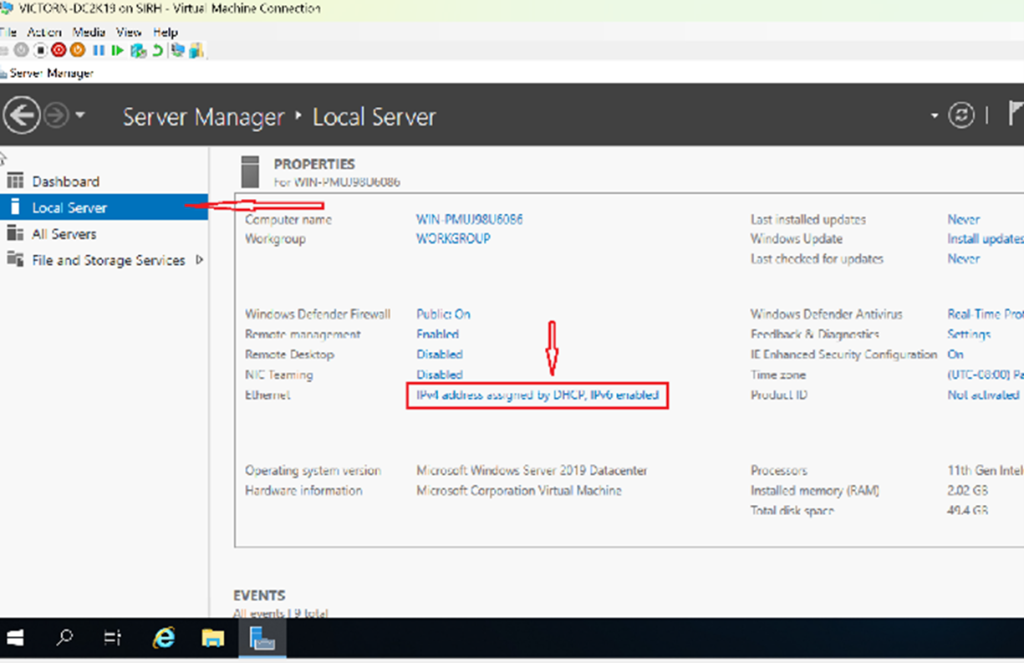Open File Explorer from the taskbar
The image size is (1024, 663).
point(213,638)
